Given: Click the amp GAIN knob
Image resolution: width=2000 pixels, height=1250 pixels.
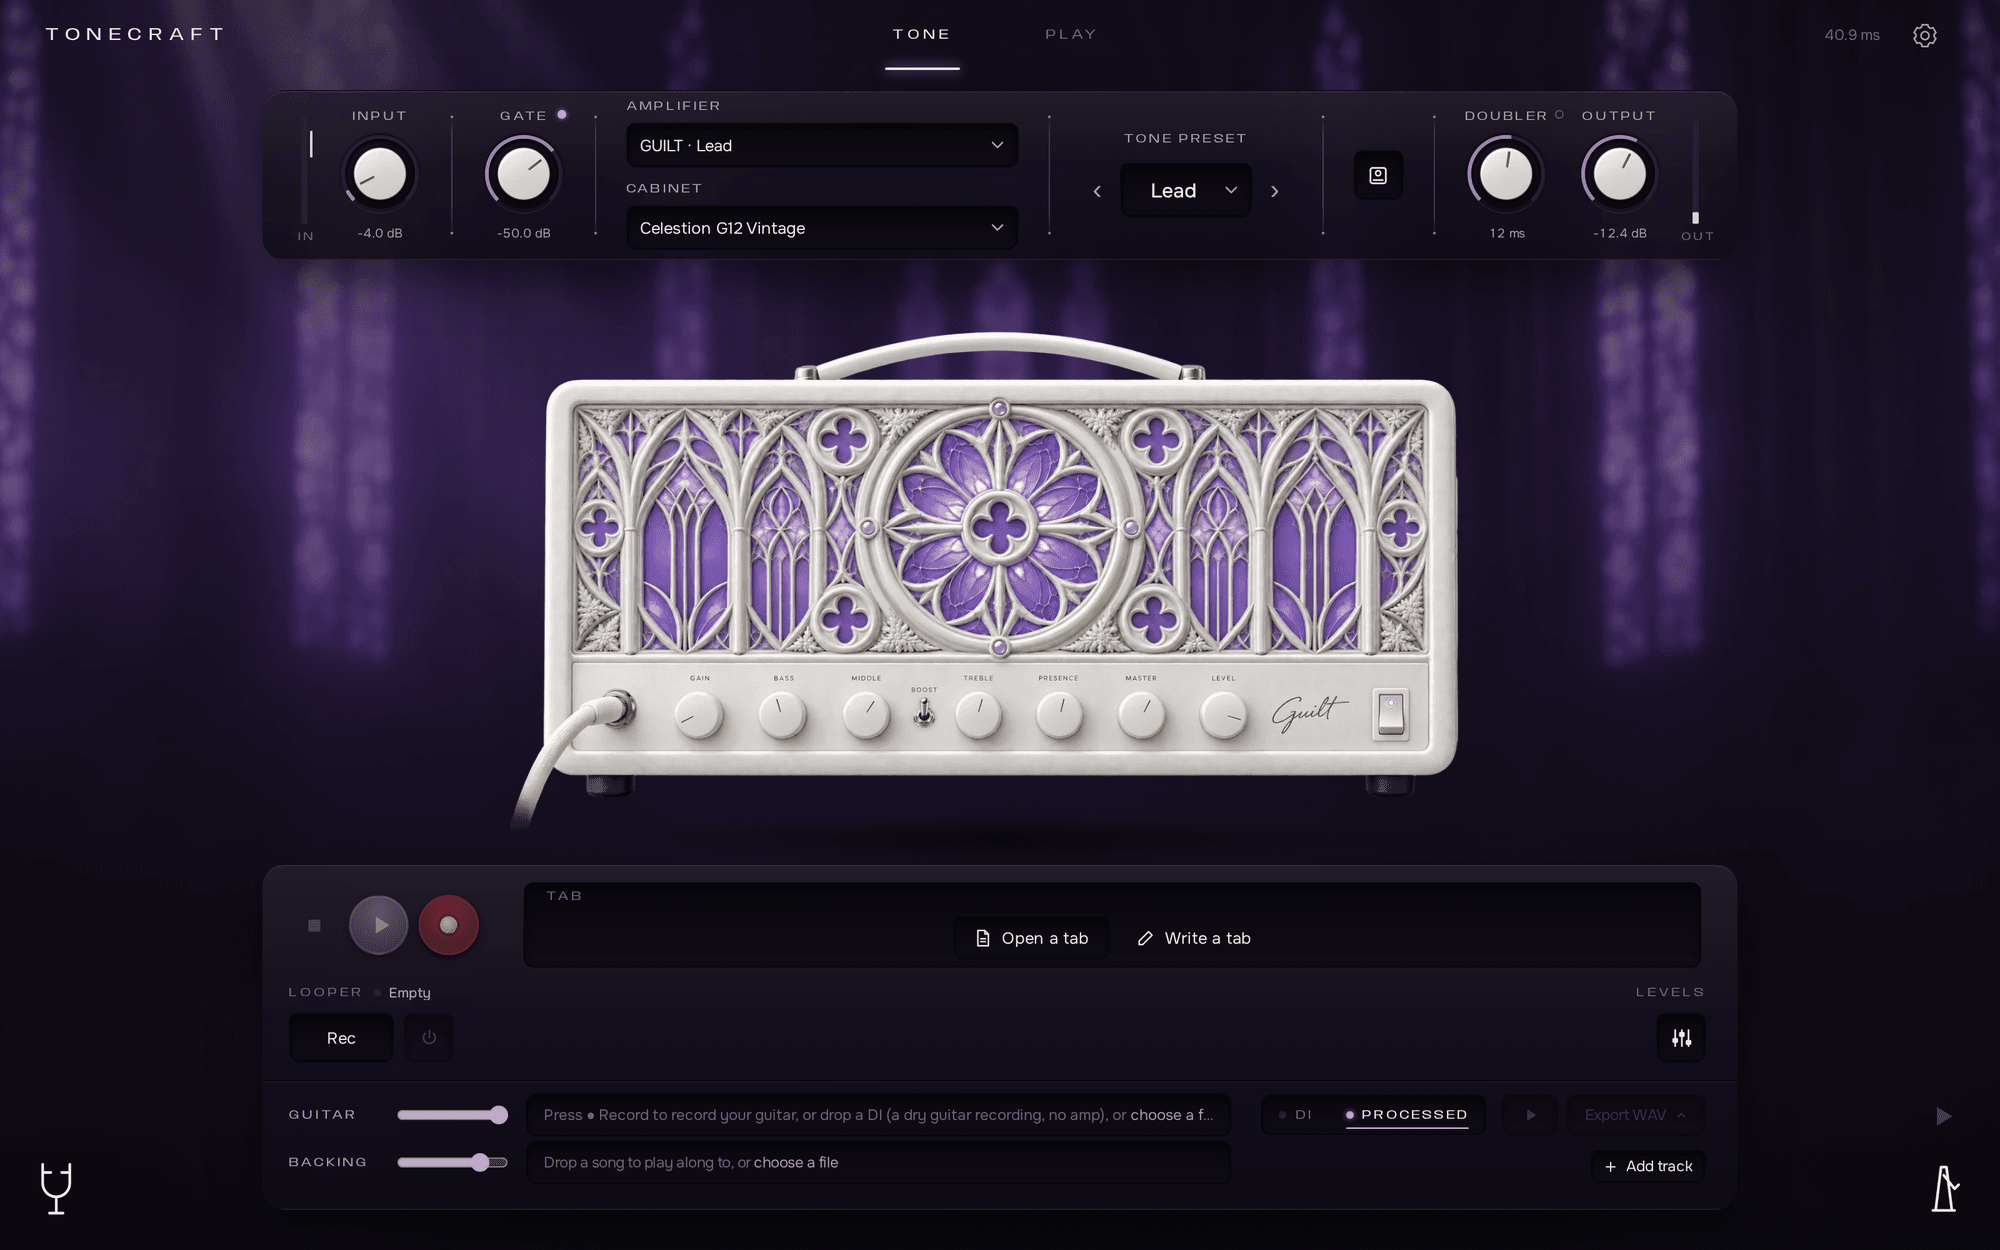Looking at the screenshot, I should pyautogui.click(x=699, y=716).
